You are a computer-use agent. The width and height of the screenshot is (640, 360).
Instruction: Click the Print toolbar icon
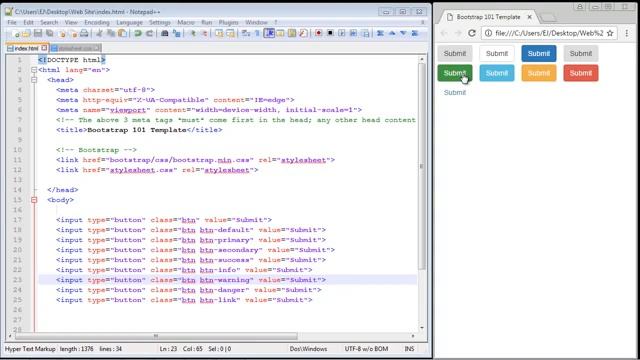pyautogui.click(x=84, y=33)
